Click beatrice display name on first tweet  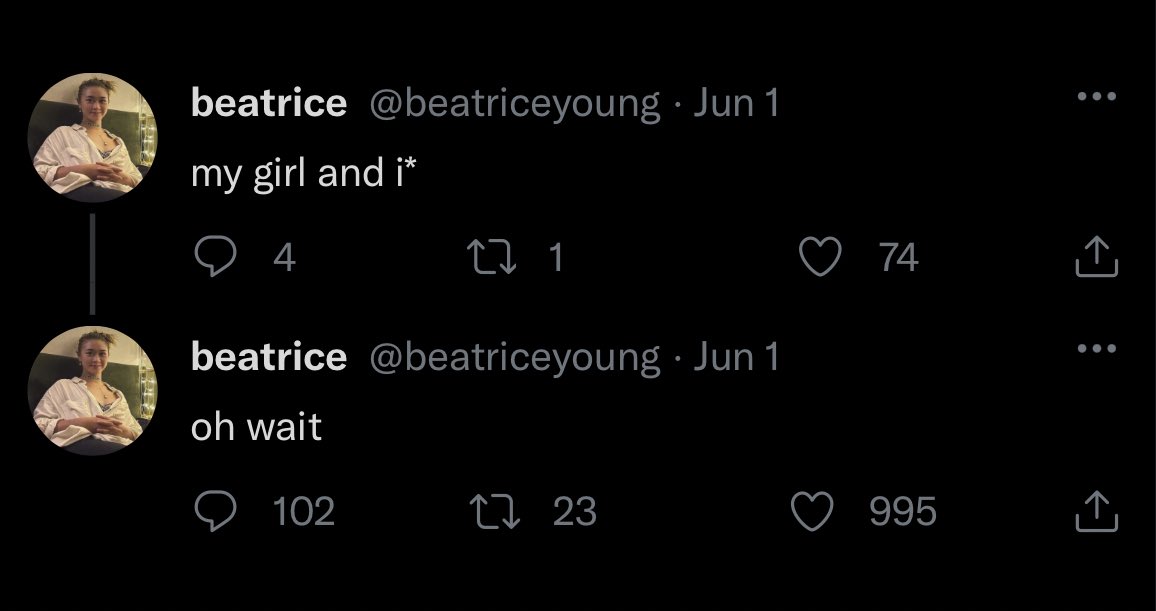point(268,102)
